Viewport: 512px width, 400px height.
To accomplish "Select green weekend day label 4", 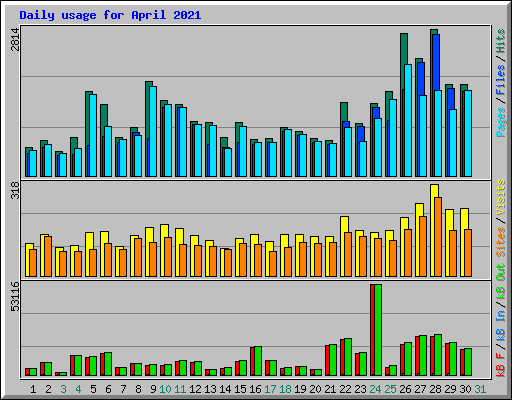I will pyautogui.click(x=78, y=389).
